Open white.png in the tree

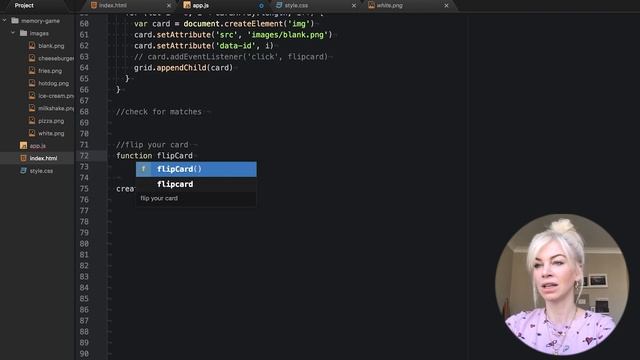(51, 133)
